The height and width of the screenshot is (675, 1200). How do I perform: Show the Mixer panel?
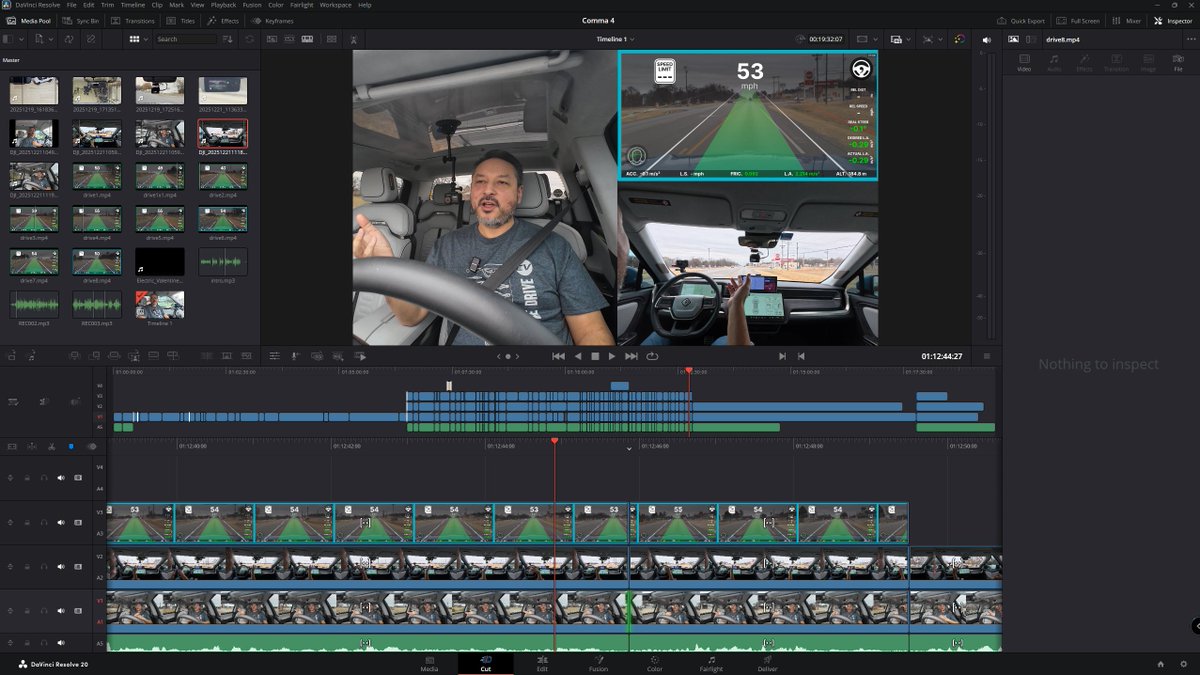point(1126,20)
